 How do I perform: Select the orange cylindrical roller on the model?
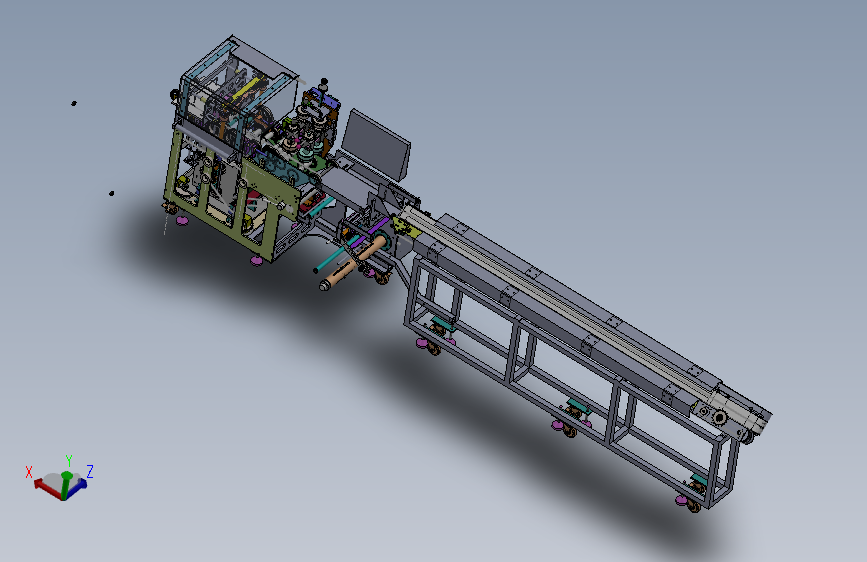(352, 262)
